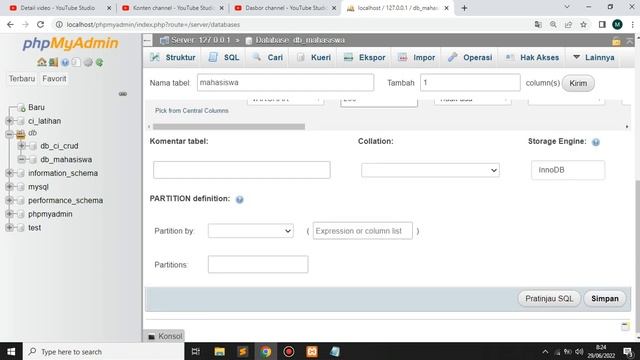Click the horizontal scrollbar of columns table
The height and width of the screenshot is (360, 640).
click(x=229, y=127)
